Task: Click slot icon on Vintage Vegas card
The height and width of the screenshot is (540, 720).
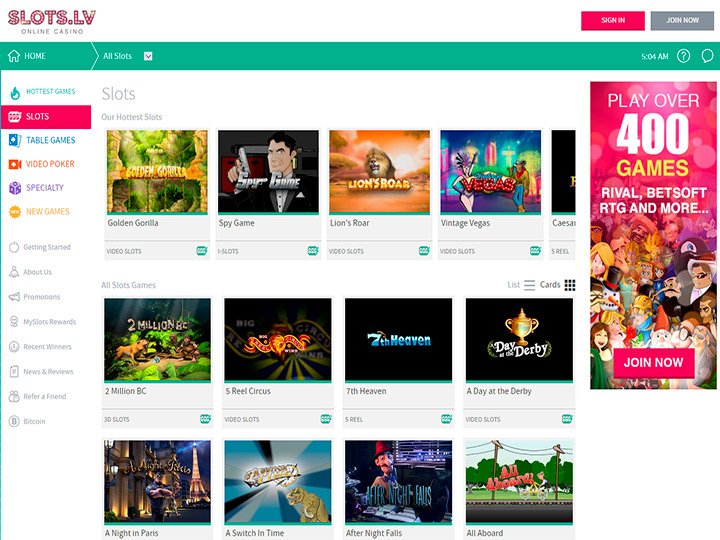Action: 535,251
